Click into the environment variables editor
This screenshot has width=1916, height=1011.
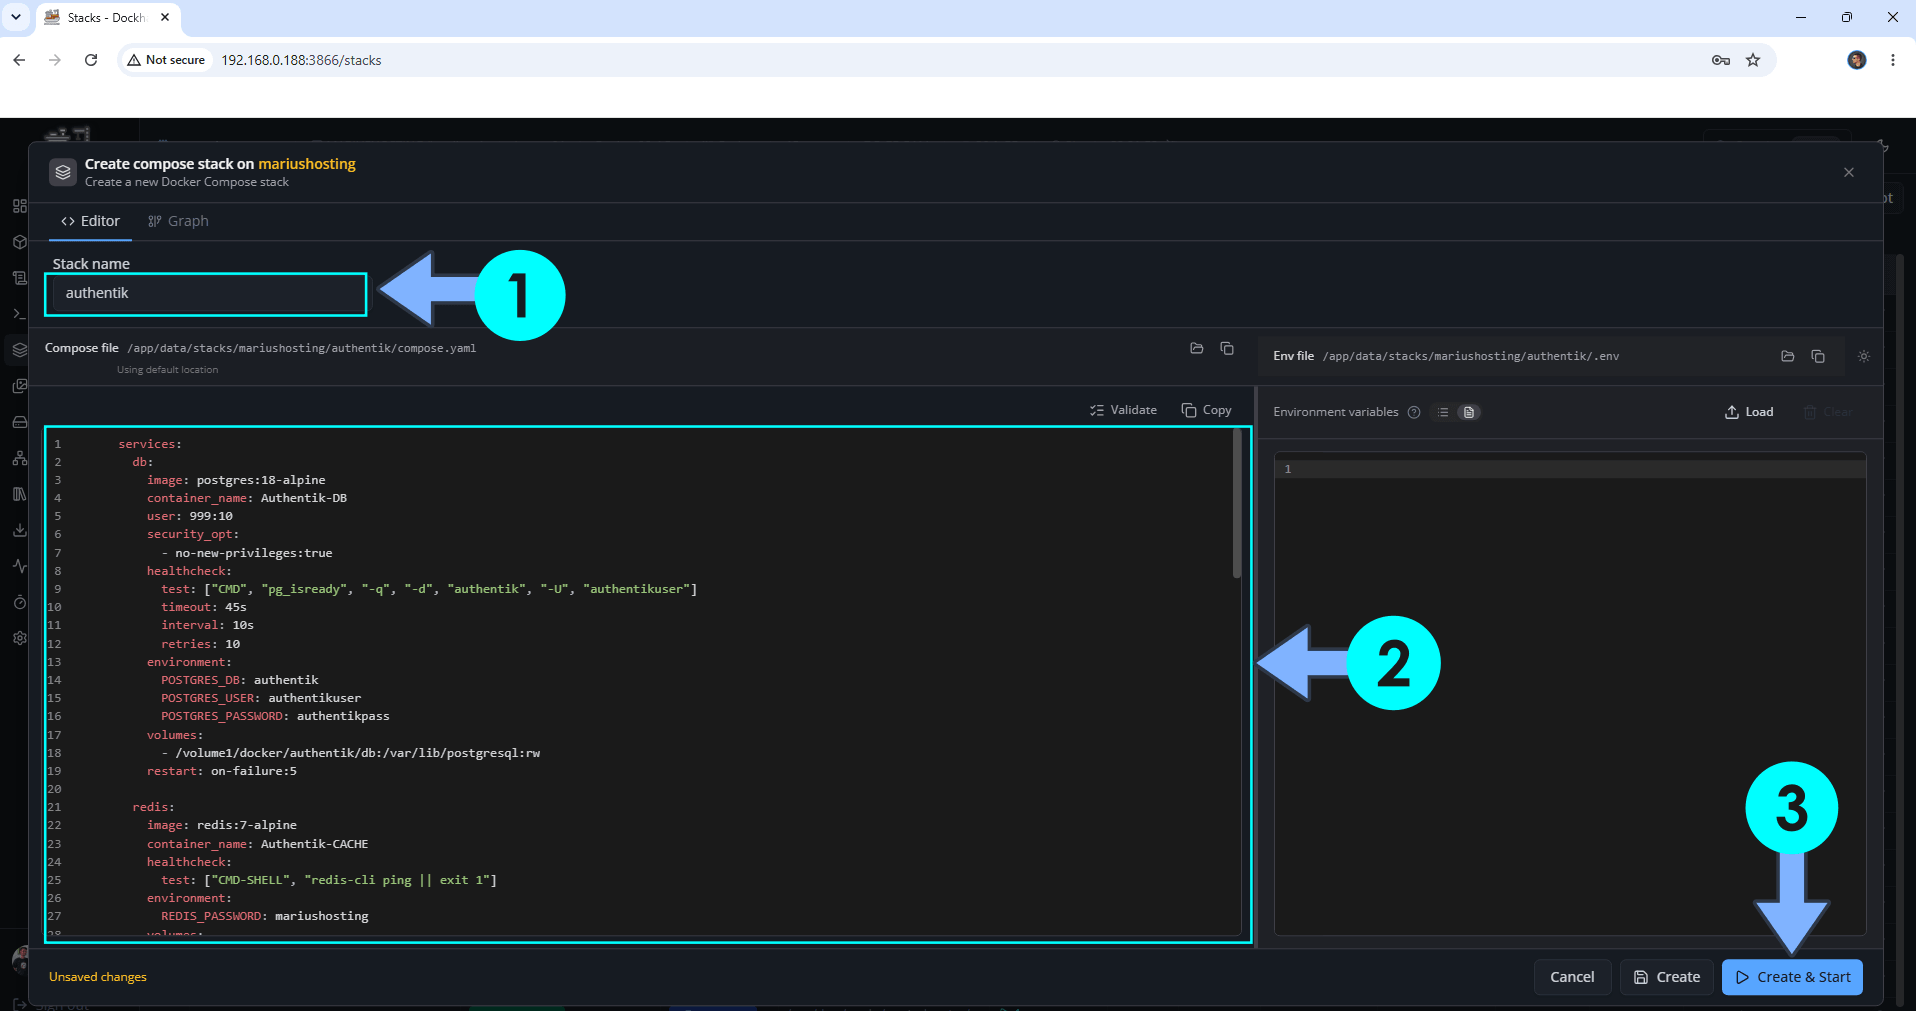coord(1570,694)
